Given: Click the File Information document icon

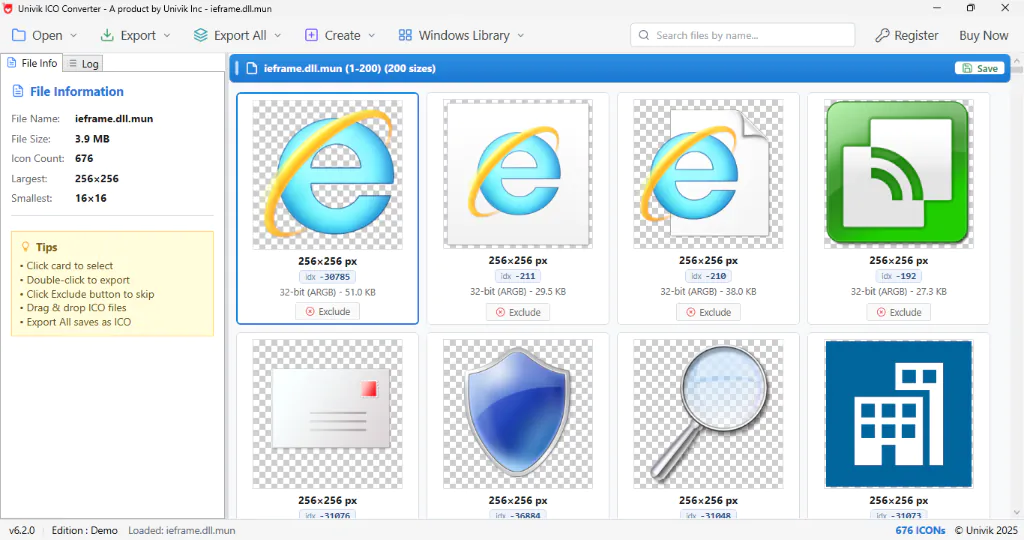Looking at the screenshot, I should [18, 91].
